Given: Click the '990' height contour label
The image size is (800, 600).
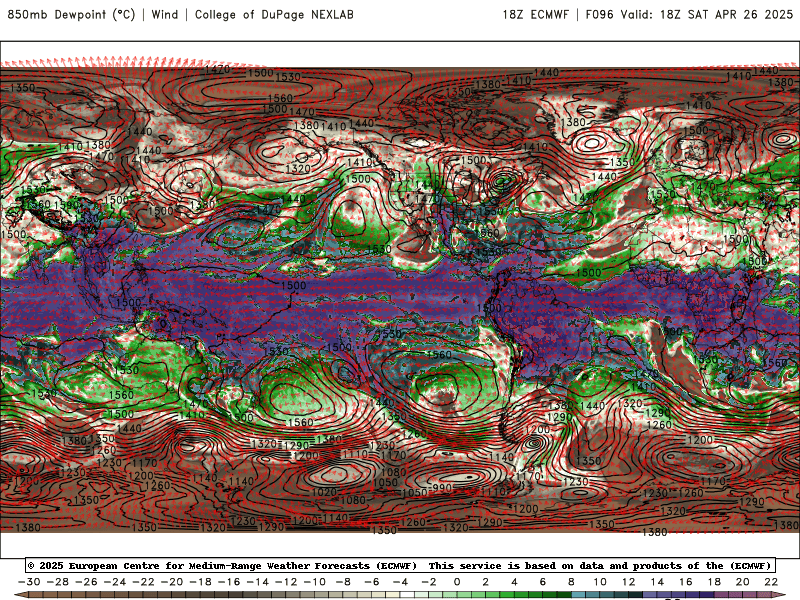Looking at the screenshot, I should point(442,488).
